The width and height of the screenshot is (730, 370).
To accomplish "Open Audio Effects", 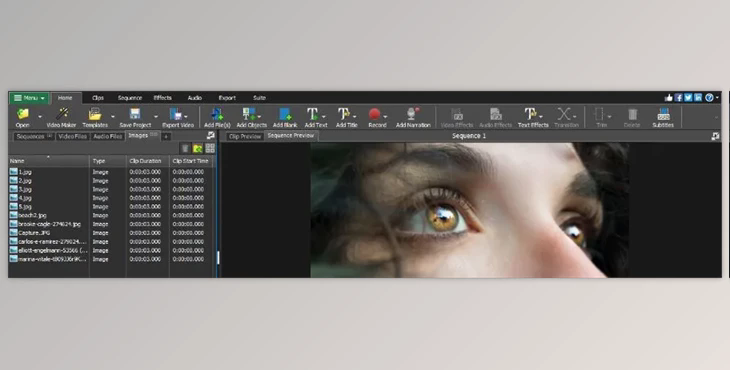I will [x=495, y=117].
